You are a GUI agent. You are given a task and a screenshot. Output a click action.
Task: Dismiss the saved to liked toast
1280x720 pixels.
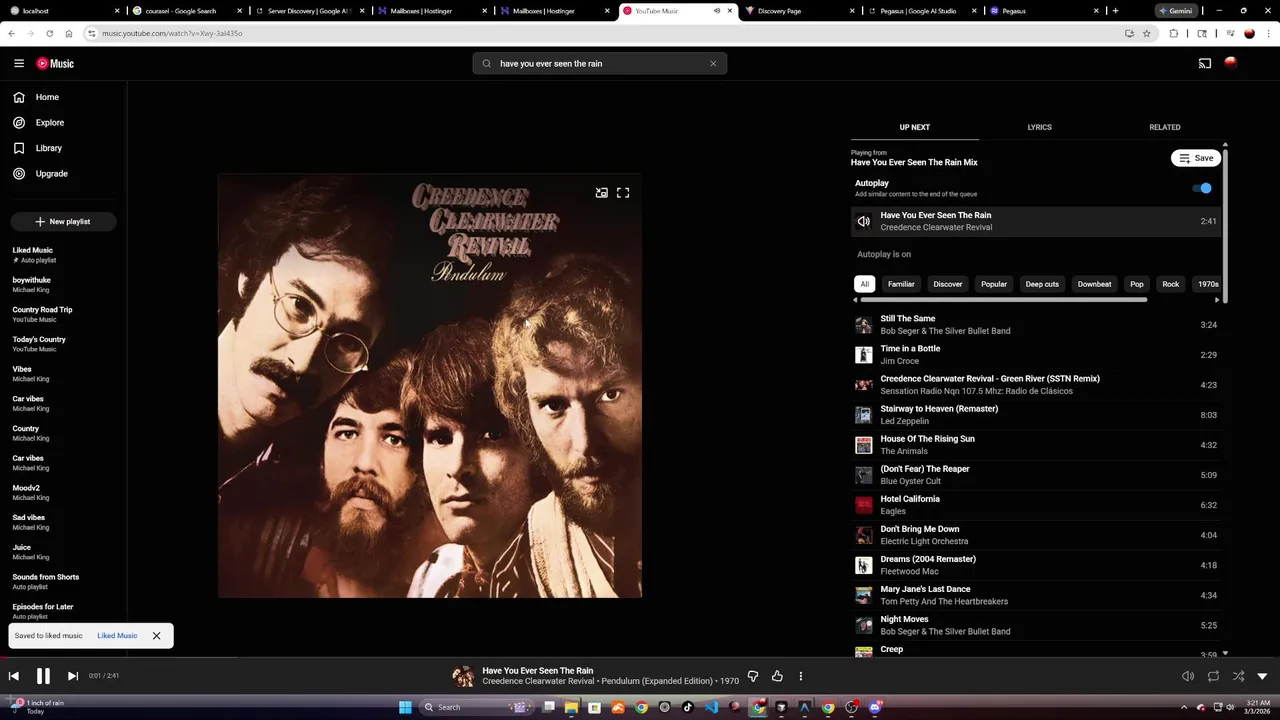click(156, 636)
